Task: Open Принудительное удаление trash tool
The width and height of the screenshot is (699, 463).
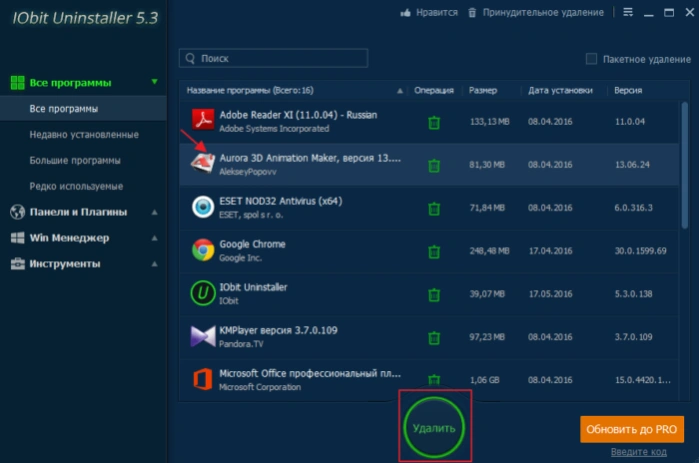Action: (x=472, y=13)
